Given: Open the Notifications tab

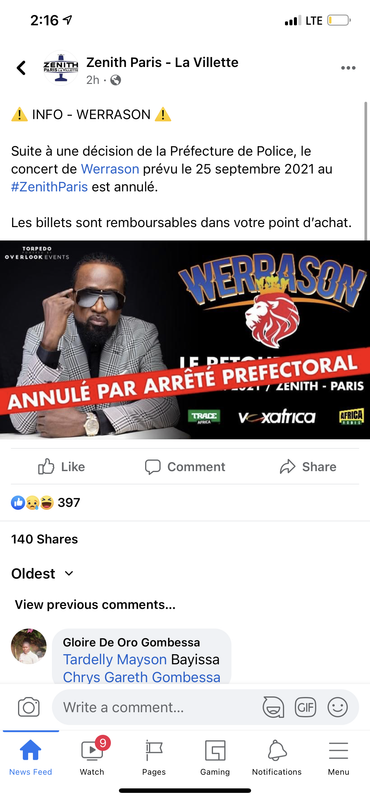Looking at the screenshot, I should 277,757.
